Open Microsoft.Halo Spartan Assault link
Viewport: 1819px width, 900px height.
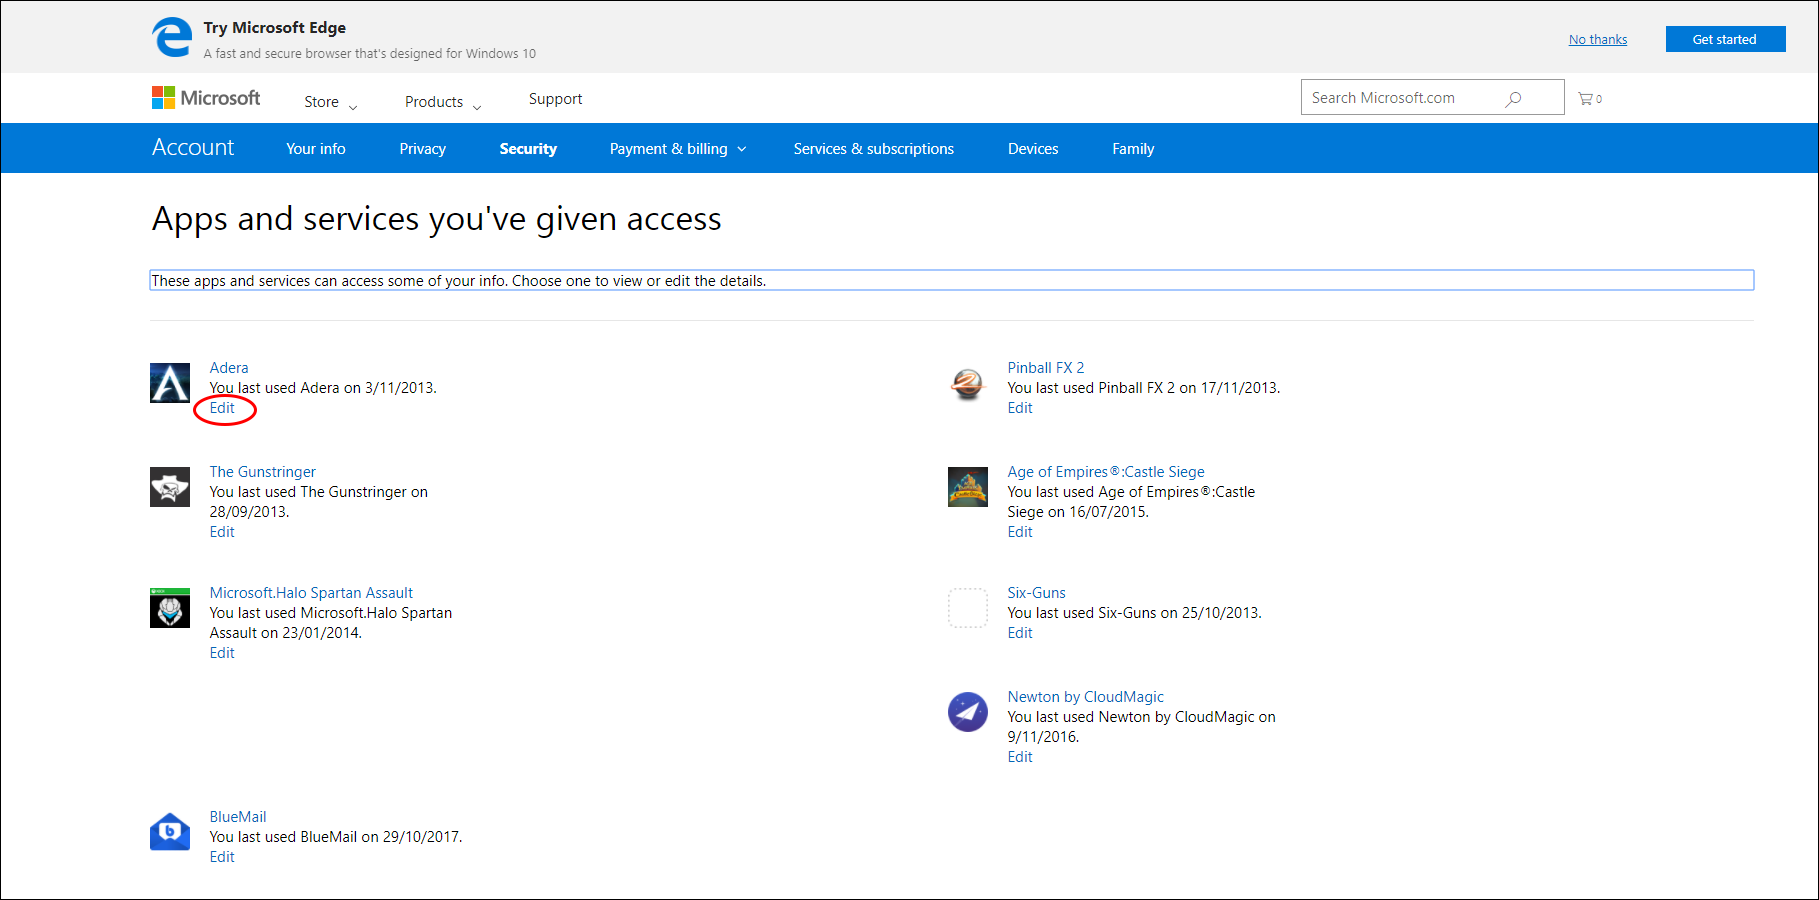pyautogui.click(x=311, y=593)
